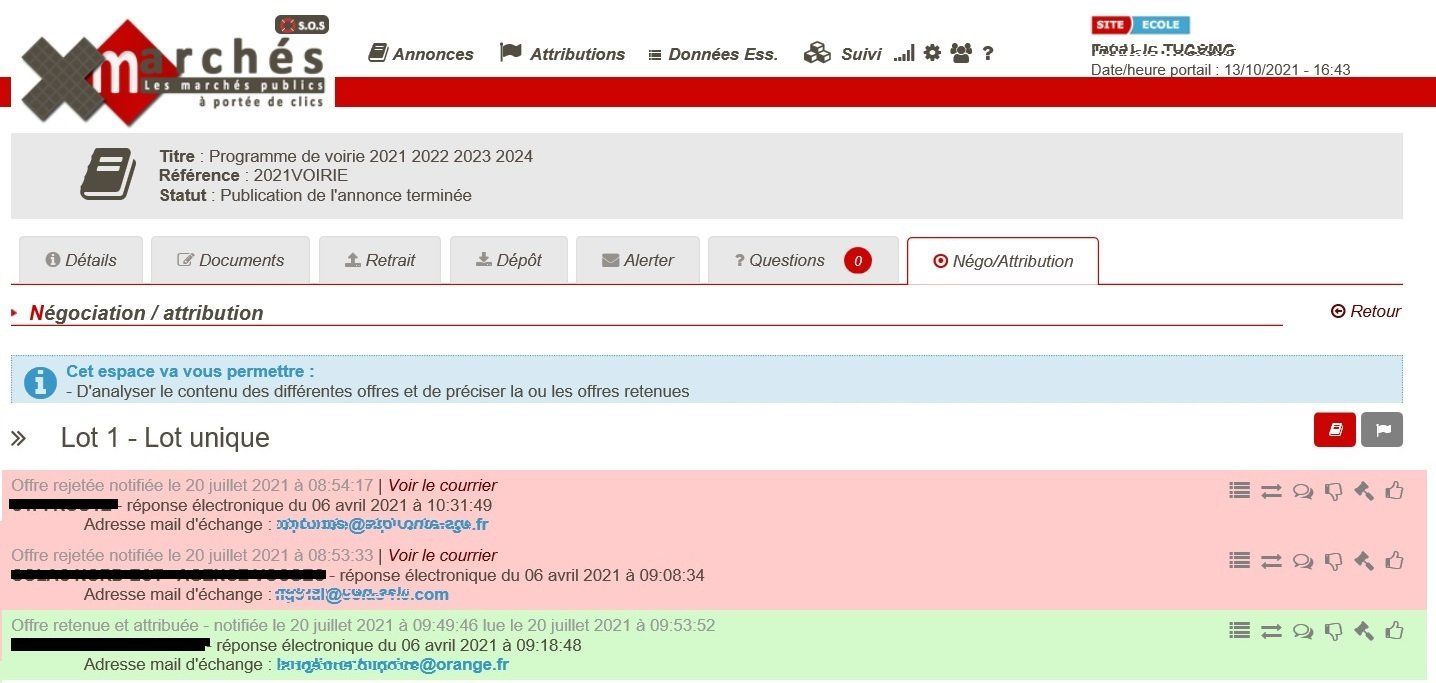Open the Suivi menu

[x=843, y=54]
